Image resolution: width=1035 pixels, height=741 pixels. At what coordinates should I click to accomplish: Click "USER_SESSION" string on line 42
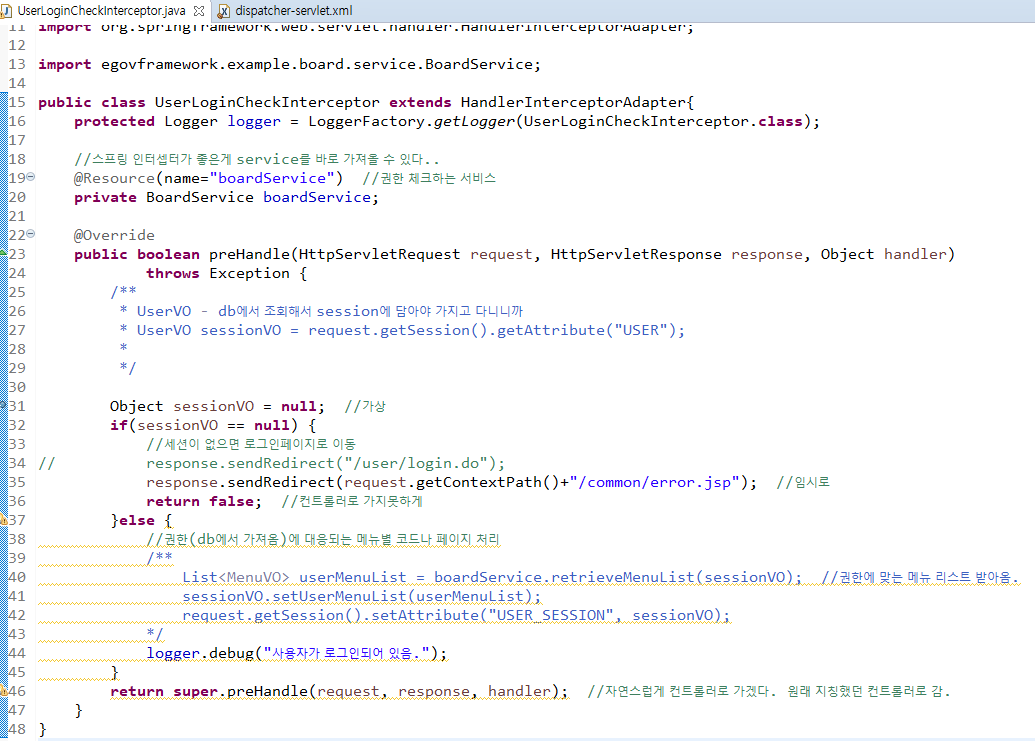coord(551,616)
